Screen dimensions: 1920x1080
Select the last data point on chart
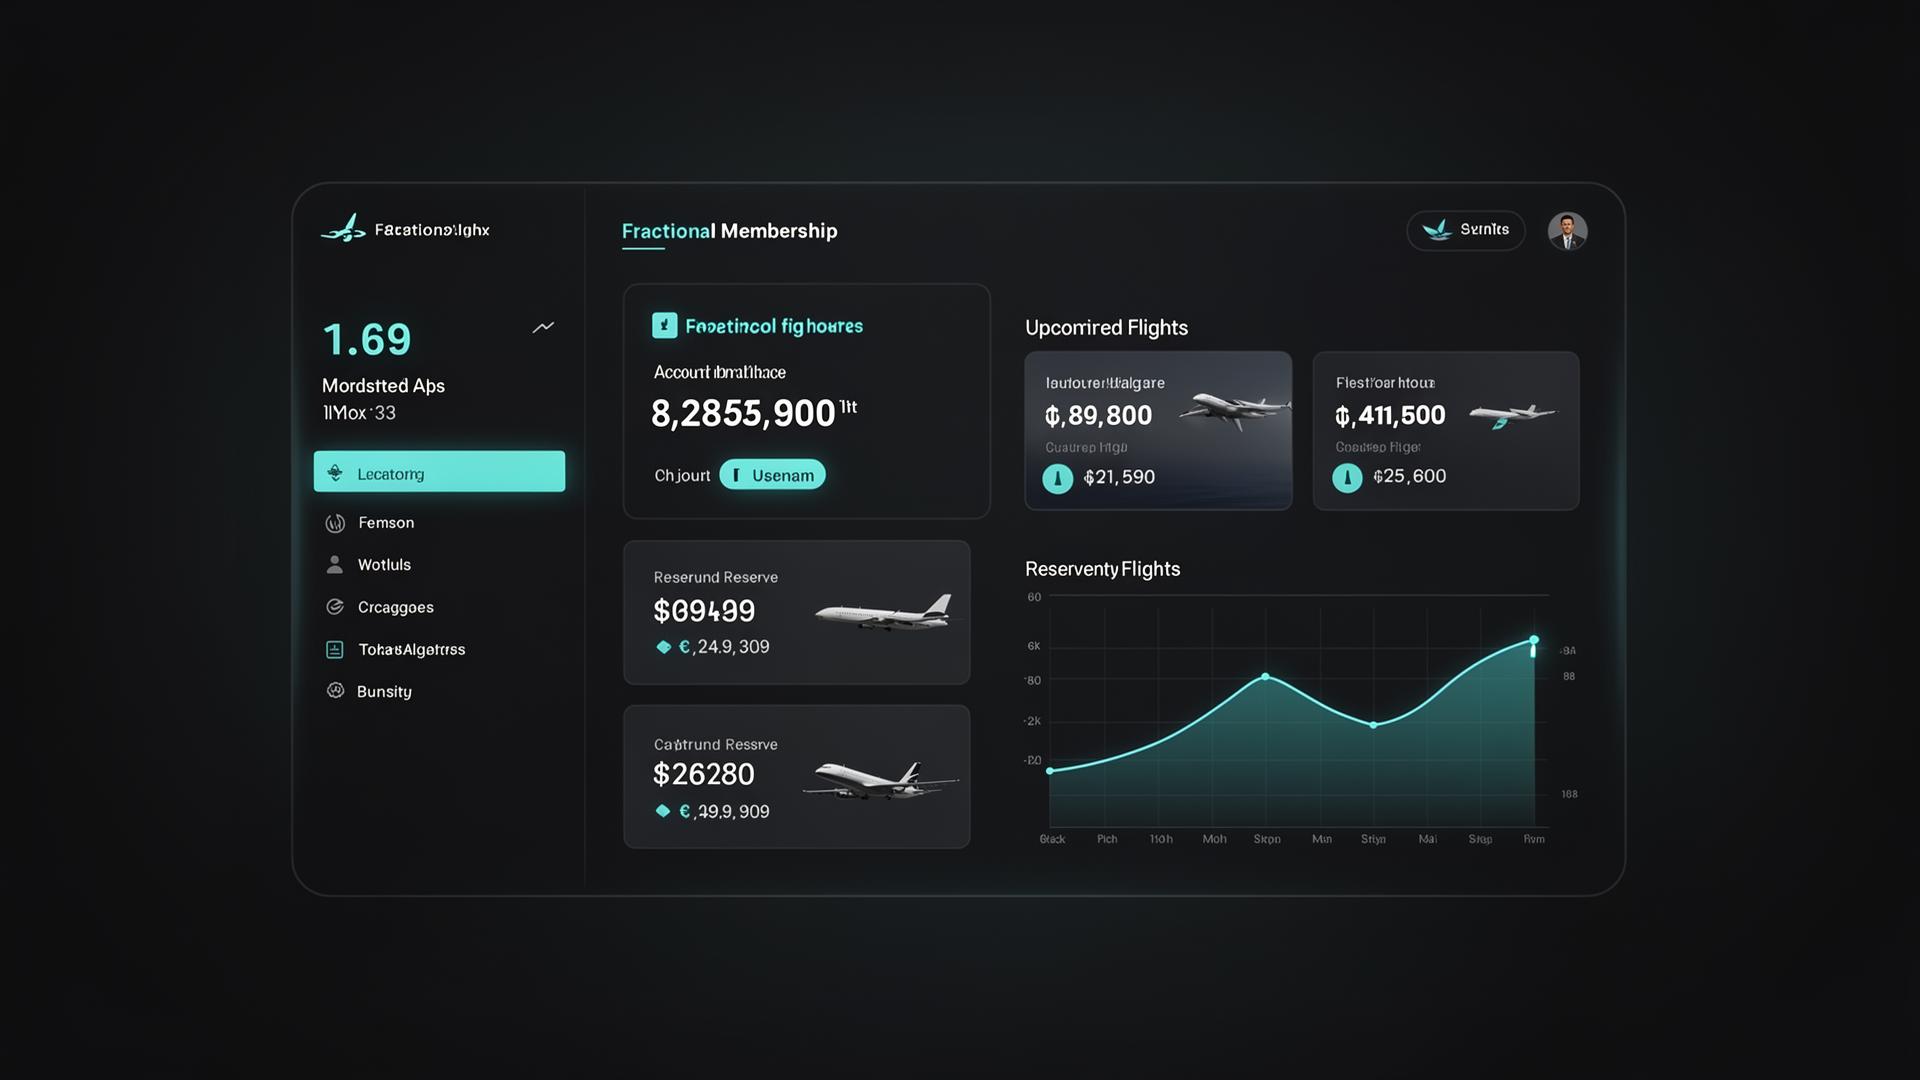tap(1534, 640)
